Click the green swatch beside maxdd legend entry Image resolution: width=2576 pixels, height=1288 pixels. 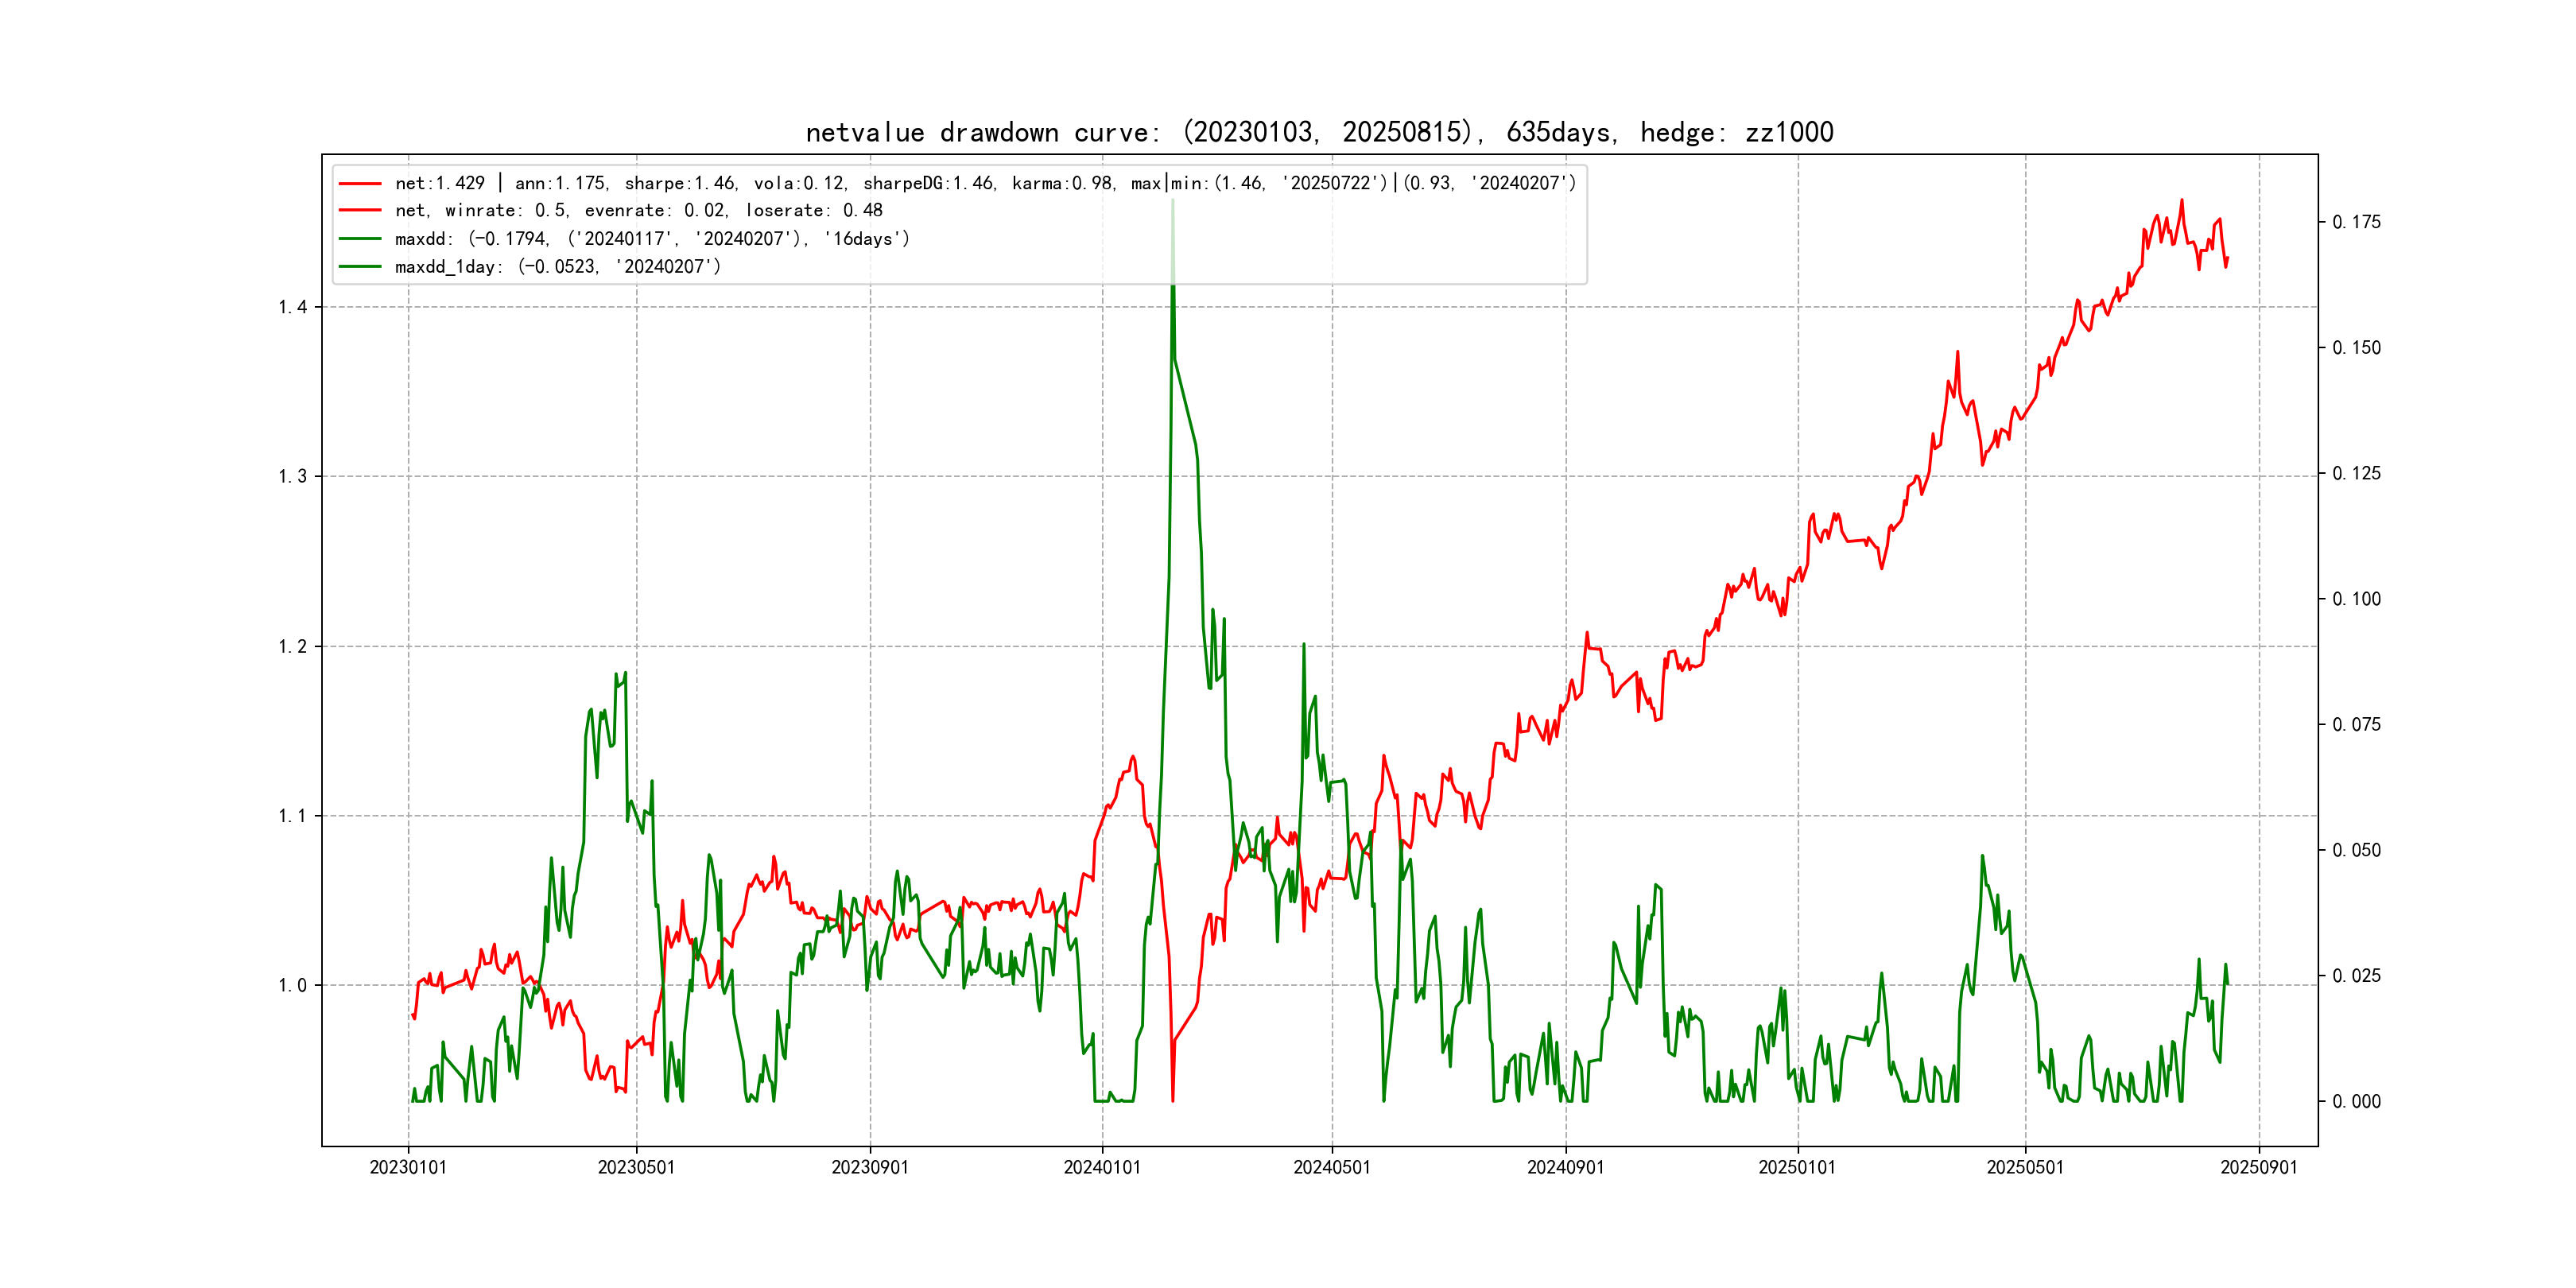(360, 239)
